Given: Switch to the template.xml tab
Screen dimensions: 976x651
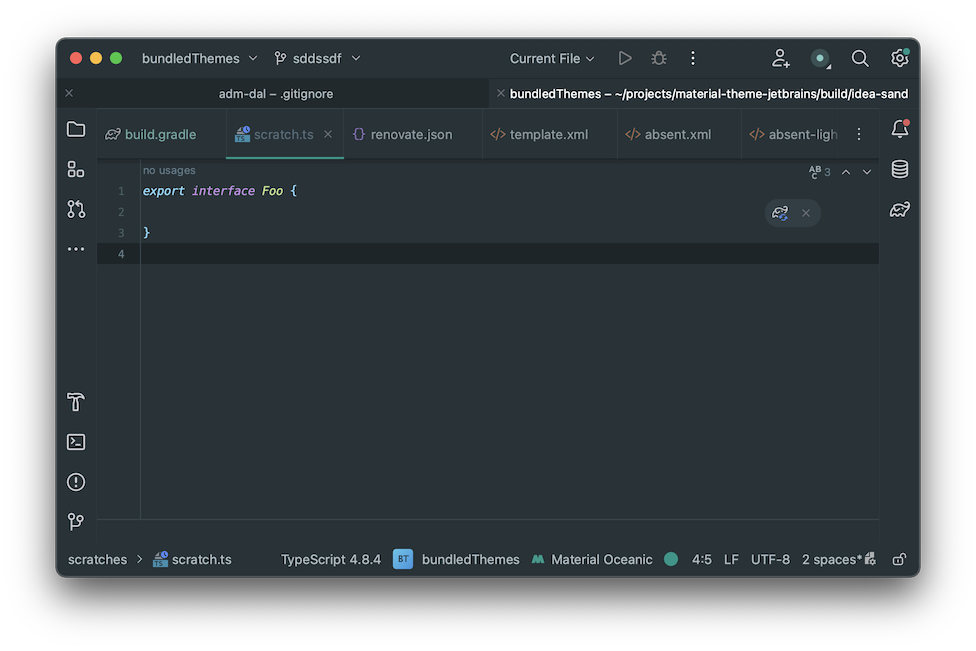Looking at the screenshot, I should 548,133.
